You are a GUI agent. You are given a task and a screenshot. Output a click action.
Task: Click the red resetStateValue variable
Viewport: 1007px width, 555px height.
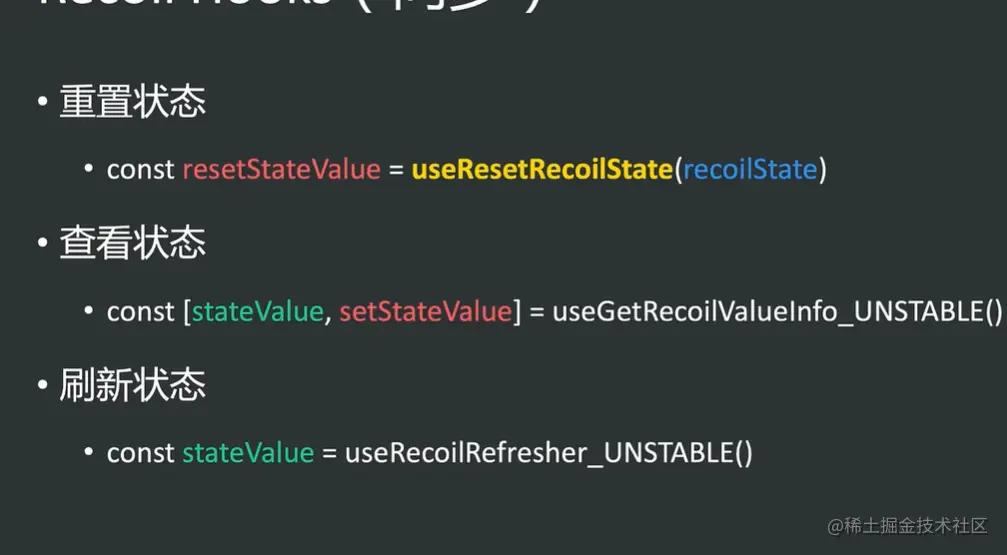tap(281, 170)
